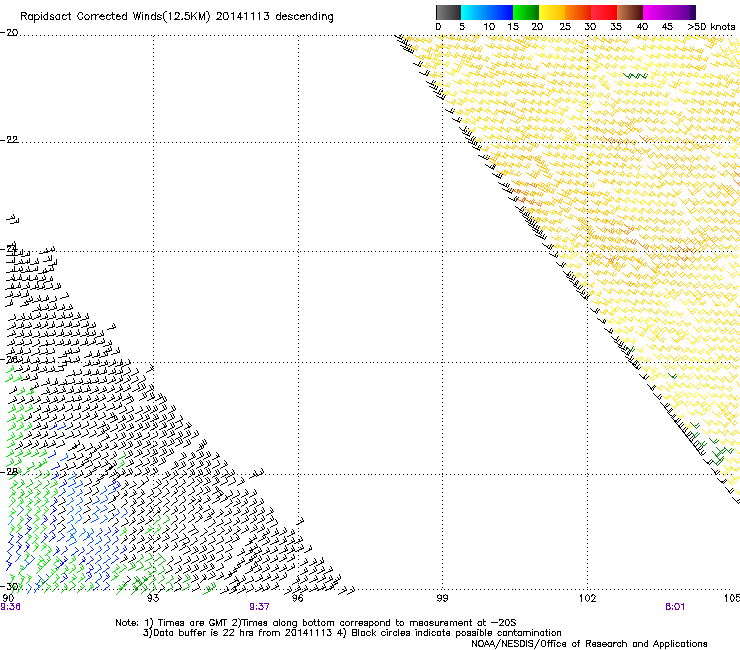The height and width of the screenshot is (650, 740).
Task: Click the chart title 'Rapidscat Corrected Winds(12.5KM)'
Action: coord(115,17)
